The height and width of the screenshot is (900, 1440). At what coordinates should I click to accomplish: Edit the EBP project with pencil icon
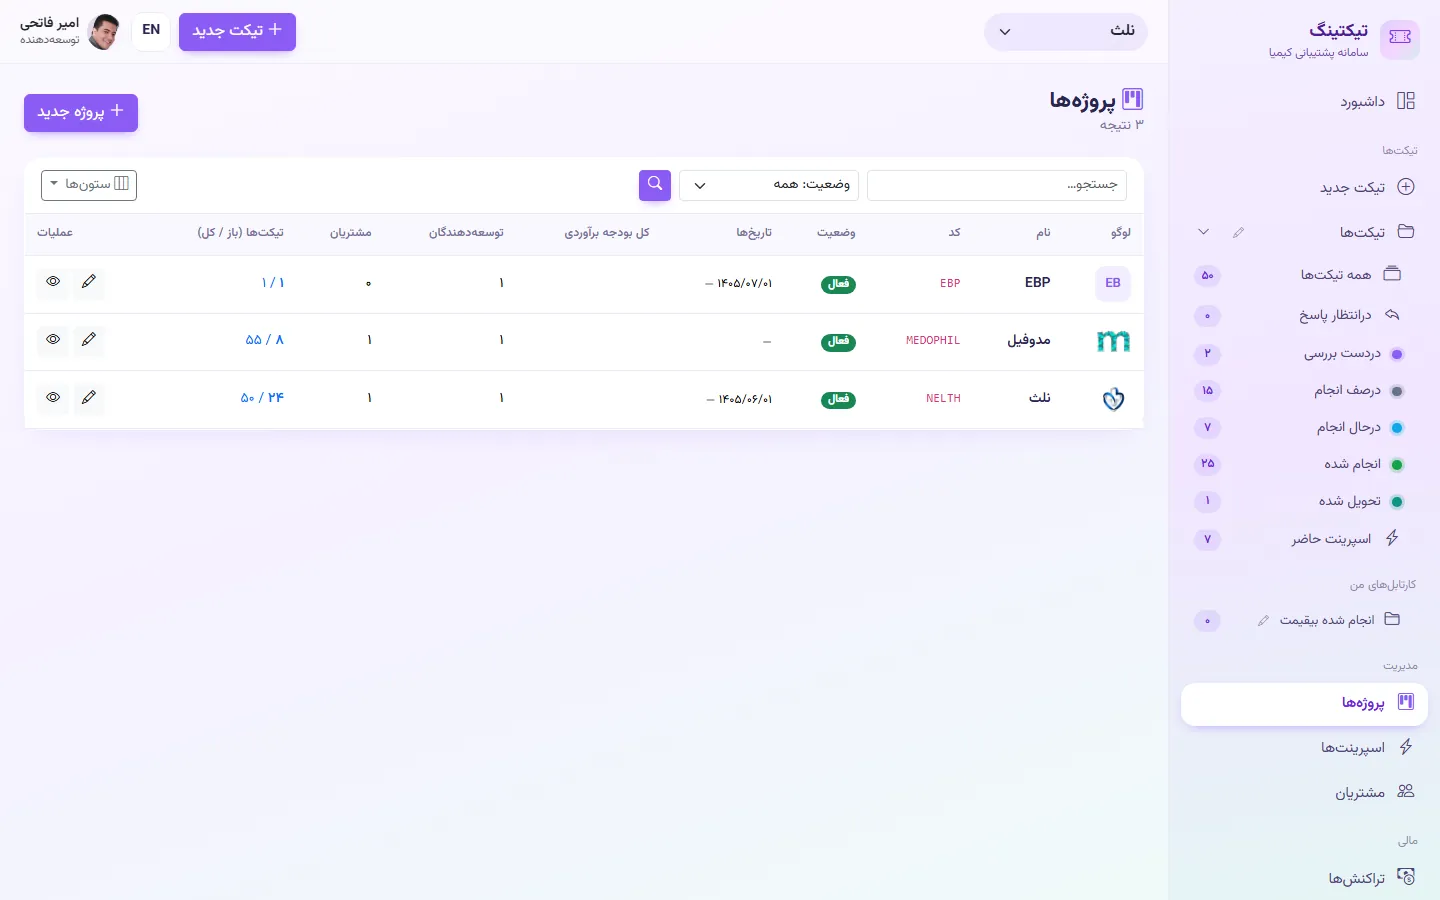coord(89,283)
